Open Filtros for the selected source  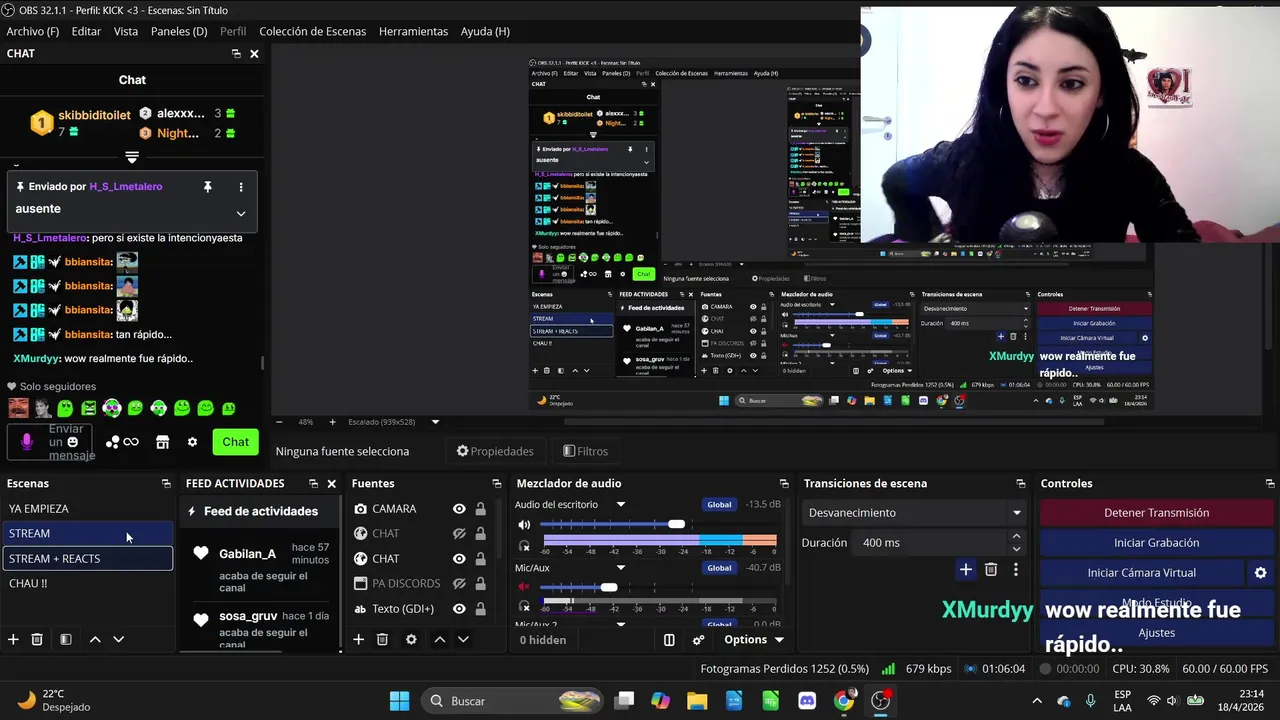[x=586, y=451]
